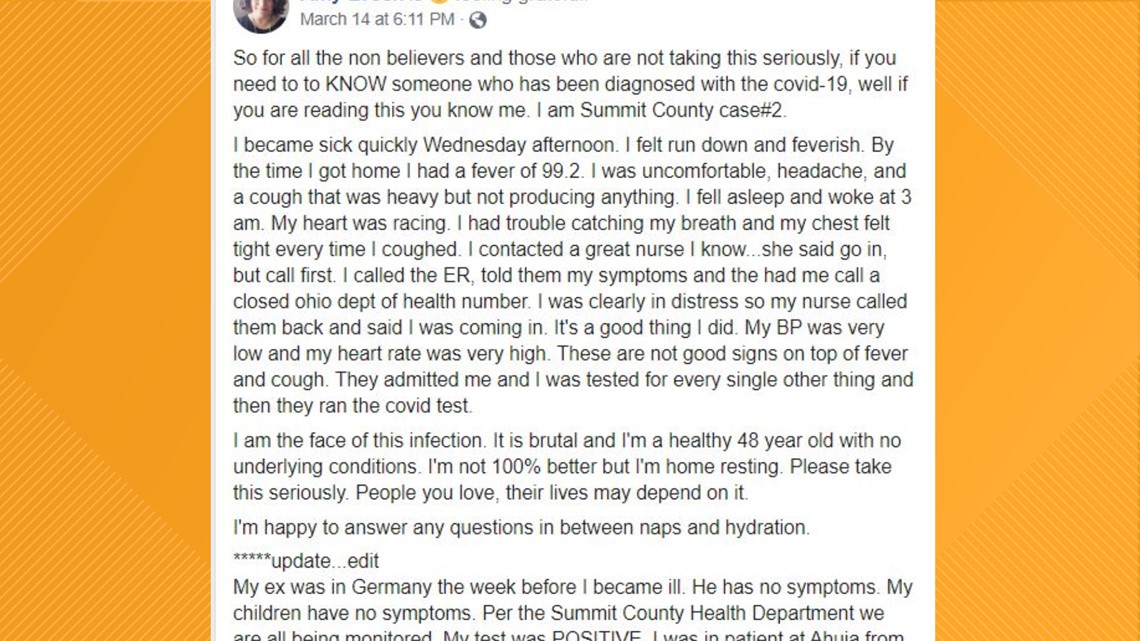Open the March 14 at 6:11 PM timestamp

(x=377, y=20)
